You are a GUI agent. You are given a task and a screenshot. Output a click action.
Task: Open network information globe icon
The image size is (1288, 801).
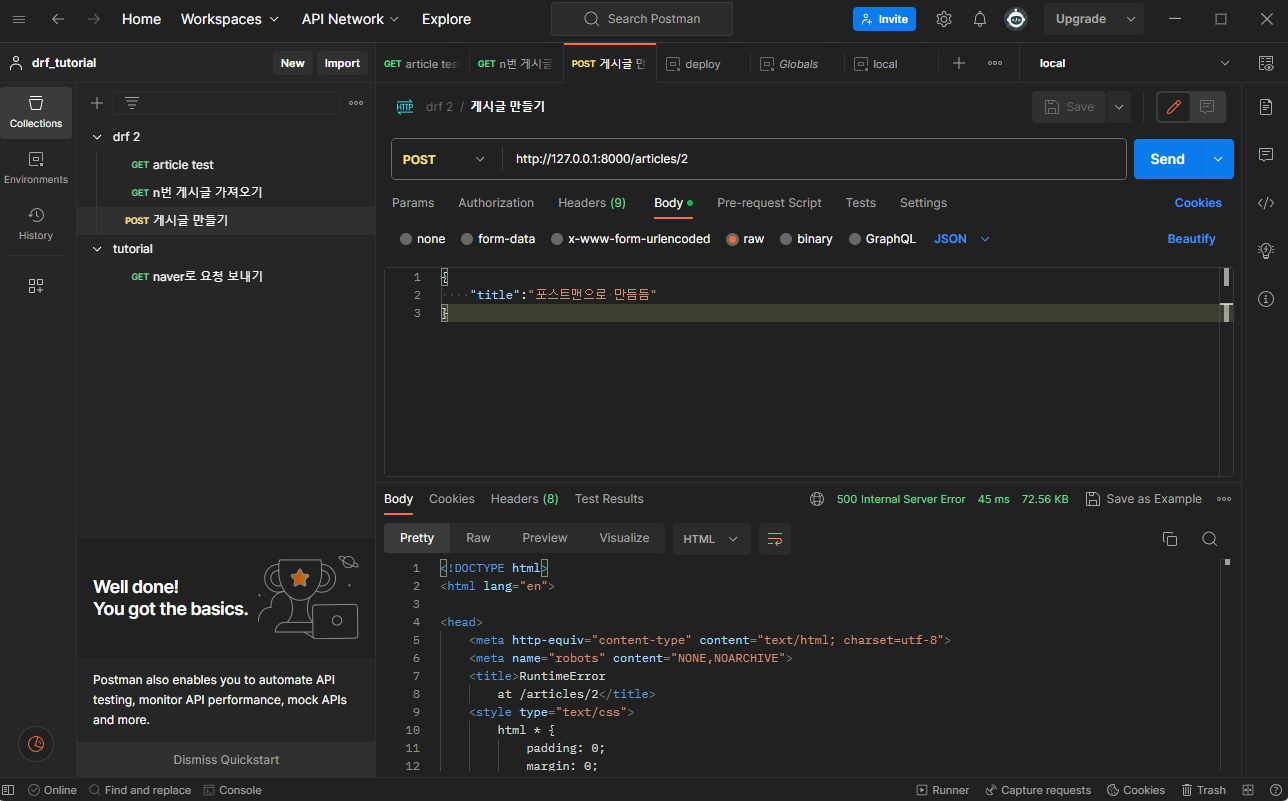817,499
